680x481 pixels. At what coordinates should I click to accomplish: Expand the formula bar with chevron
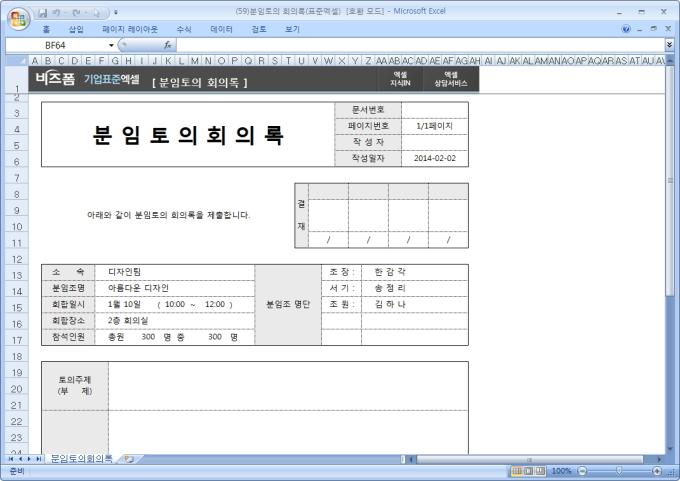pos(669,45)
